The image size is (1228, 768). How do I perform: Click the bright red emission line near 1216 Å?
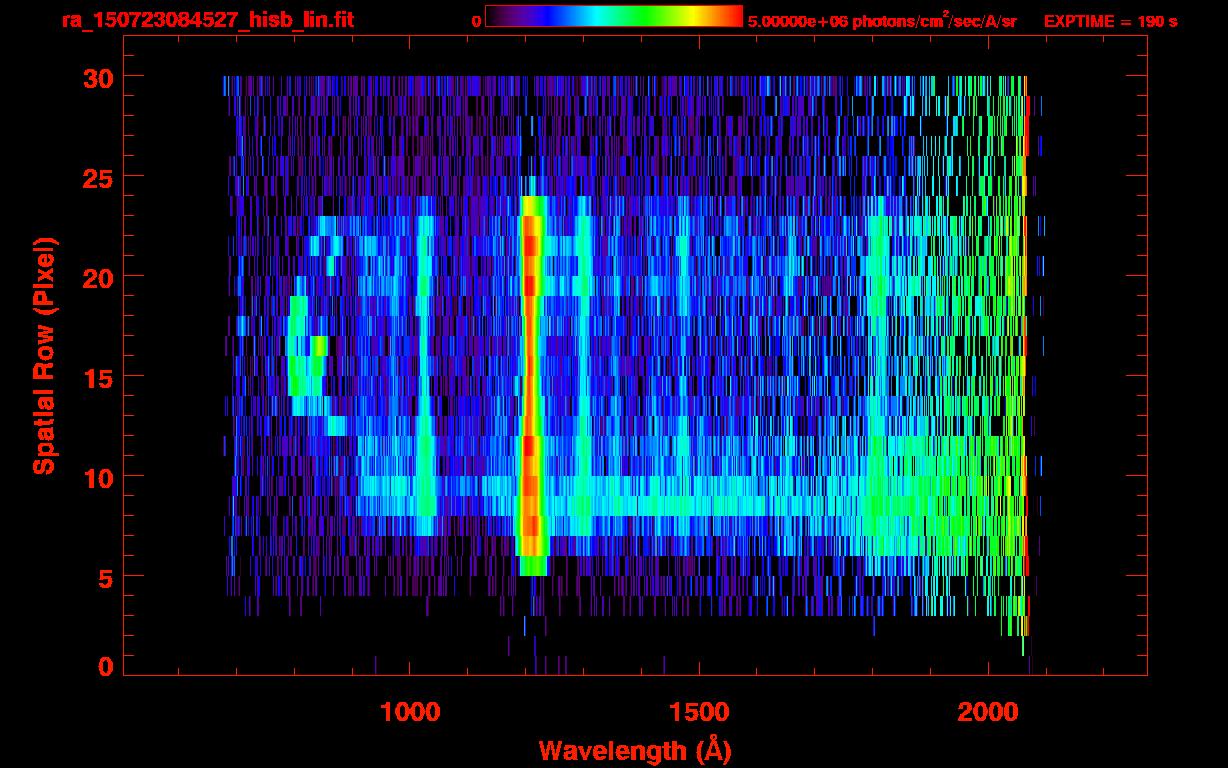tap(531, 385)
